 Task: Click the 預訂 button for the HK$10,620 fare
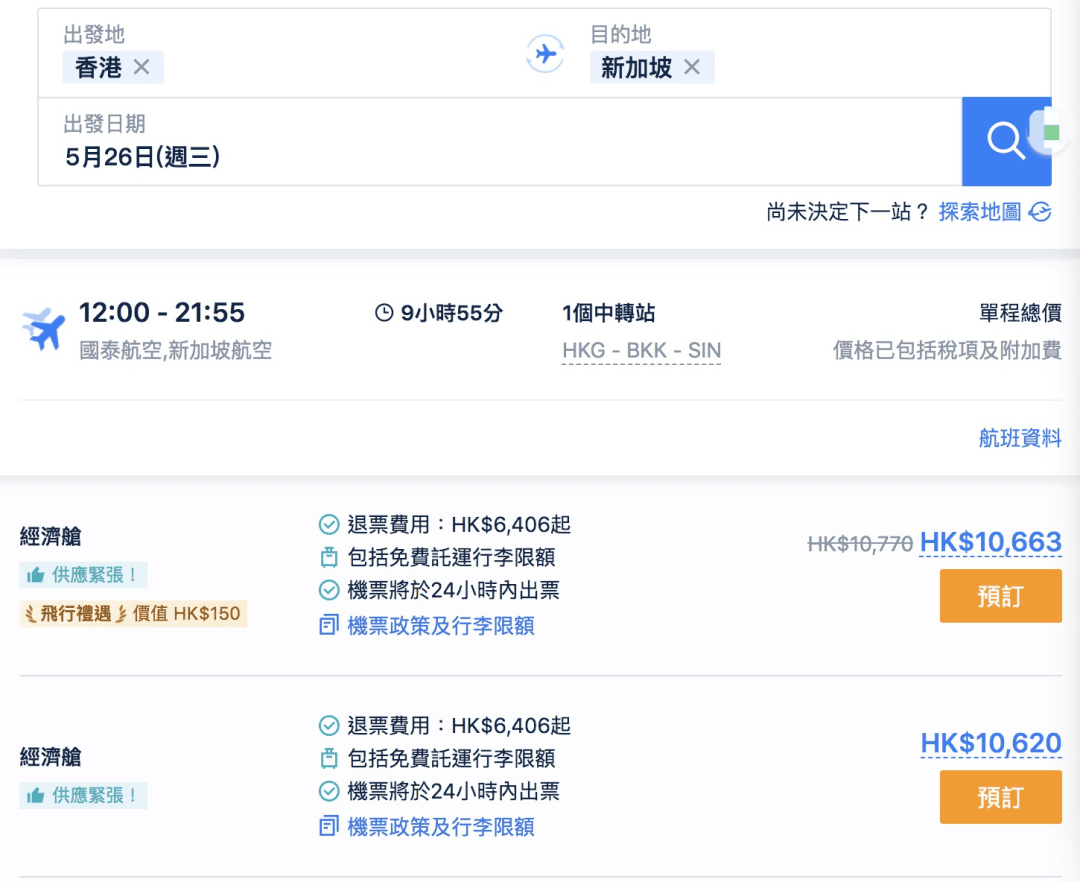[1000, 797]
